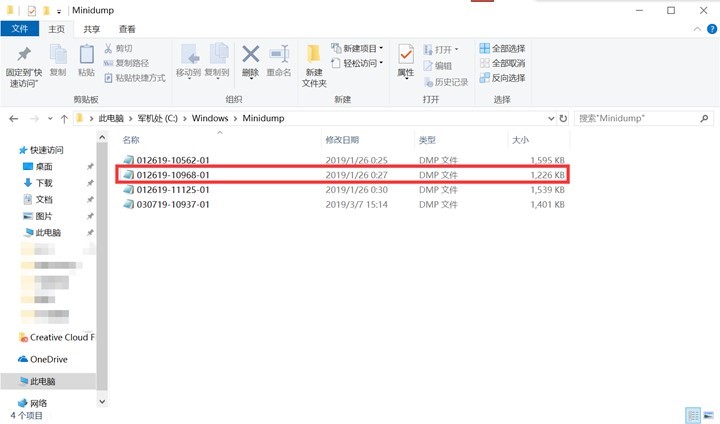Click the 粘贴 (paste) clipboard icon
Image resolution: width=720 pixels, height=424 pixels.
tap(86, 55)
